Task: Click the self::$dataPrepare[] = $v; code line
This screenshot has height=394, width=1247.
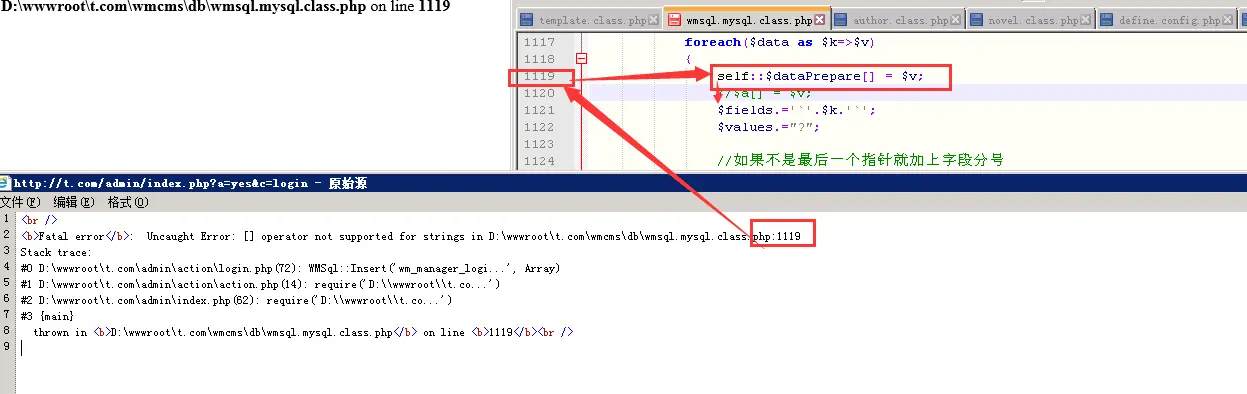Action: pos(820,76)
